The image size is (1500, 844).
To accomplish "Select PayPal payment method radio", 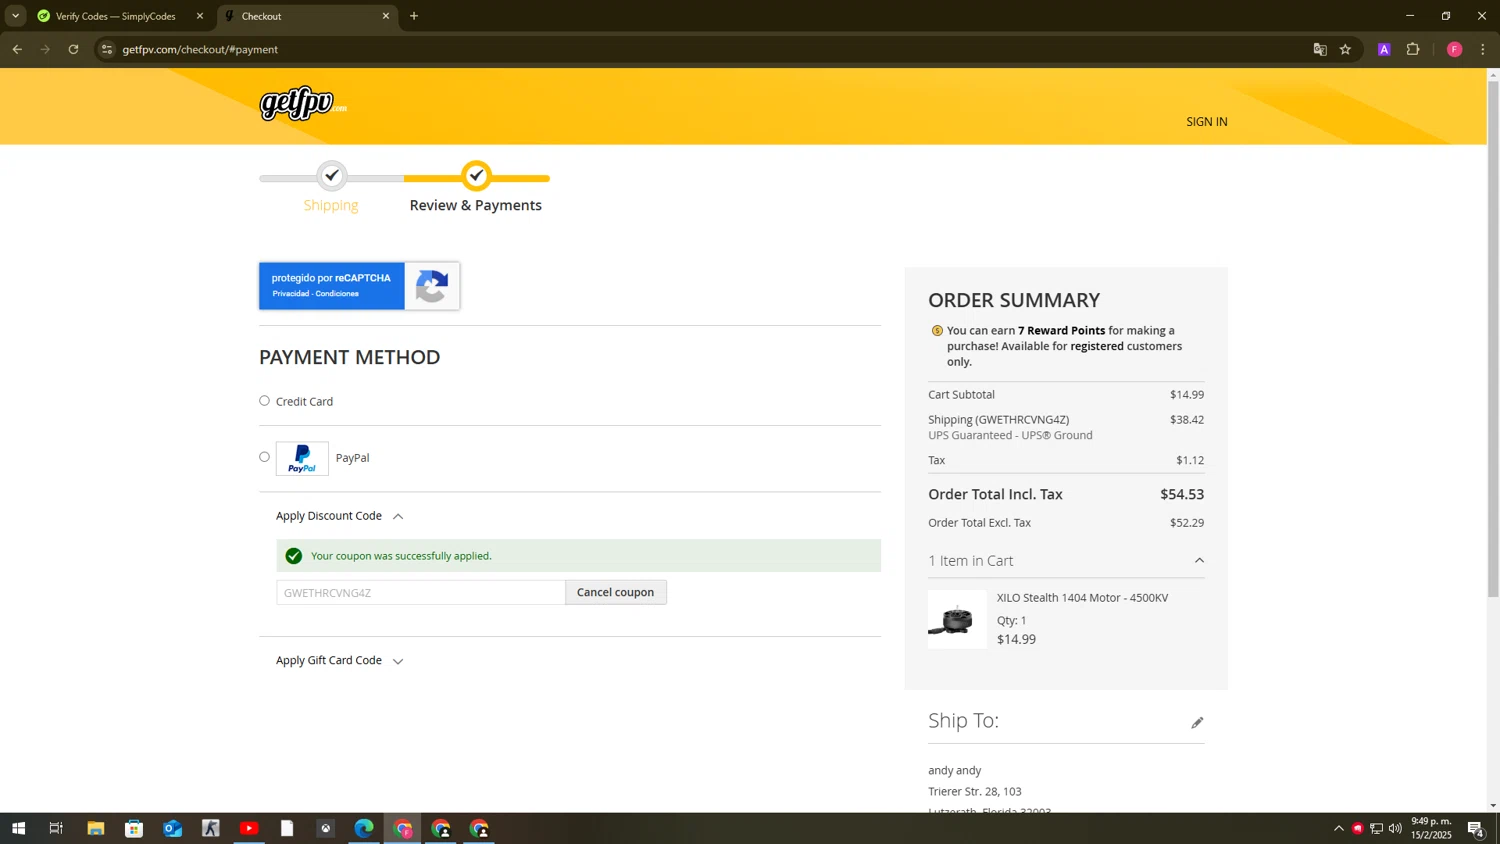I will tap(264, 457).
